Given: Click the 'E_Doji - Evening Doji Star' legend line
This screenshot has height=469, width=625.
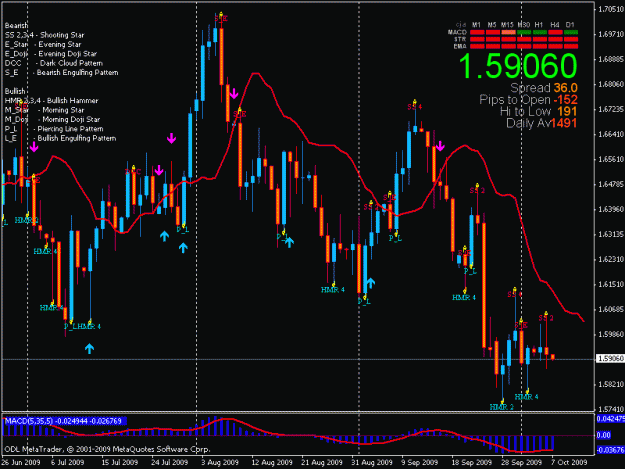Looking at the screenshot, I should tap(51, 54).
